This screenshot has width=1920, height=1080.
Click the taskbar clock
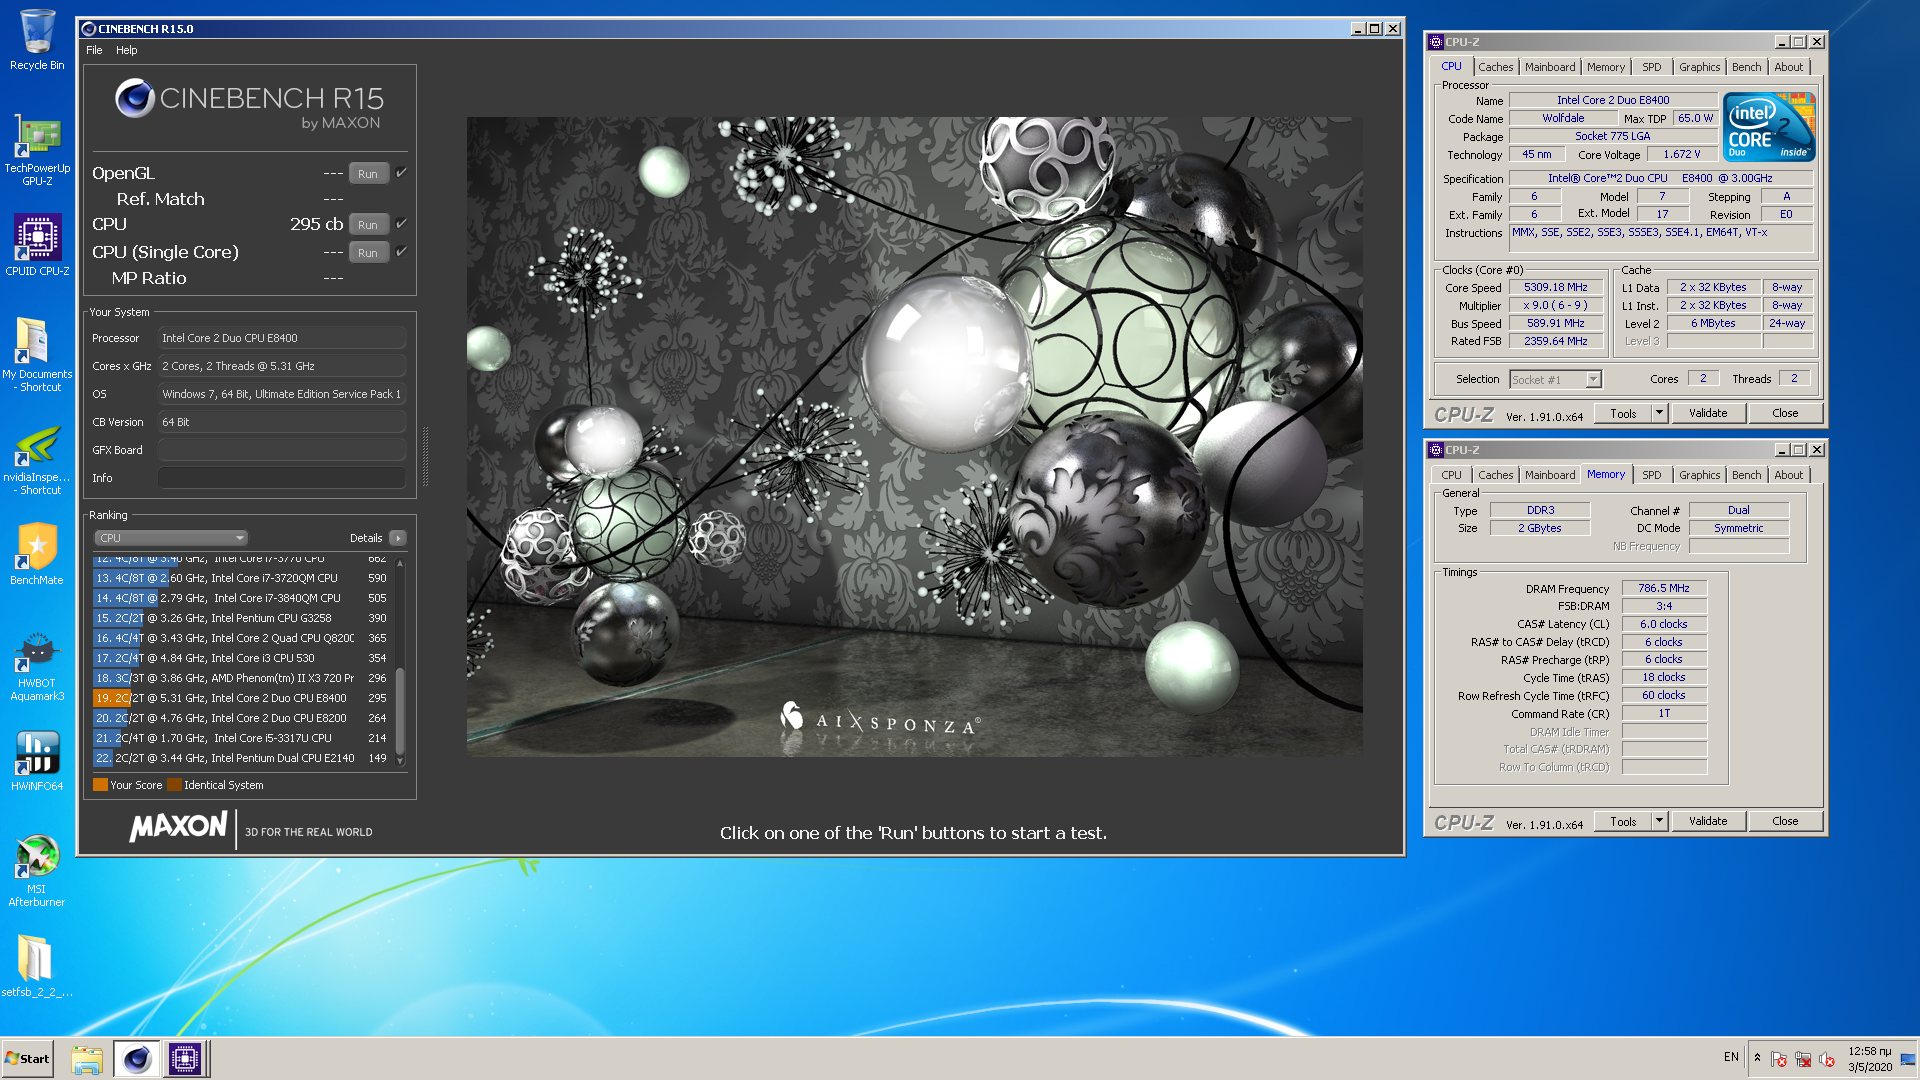coord(1869,1059)
